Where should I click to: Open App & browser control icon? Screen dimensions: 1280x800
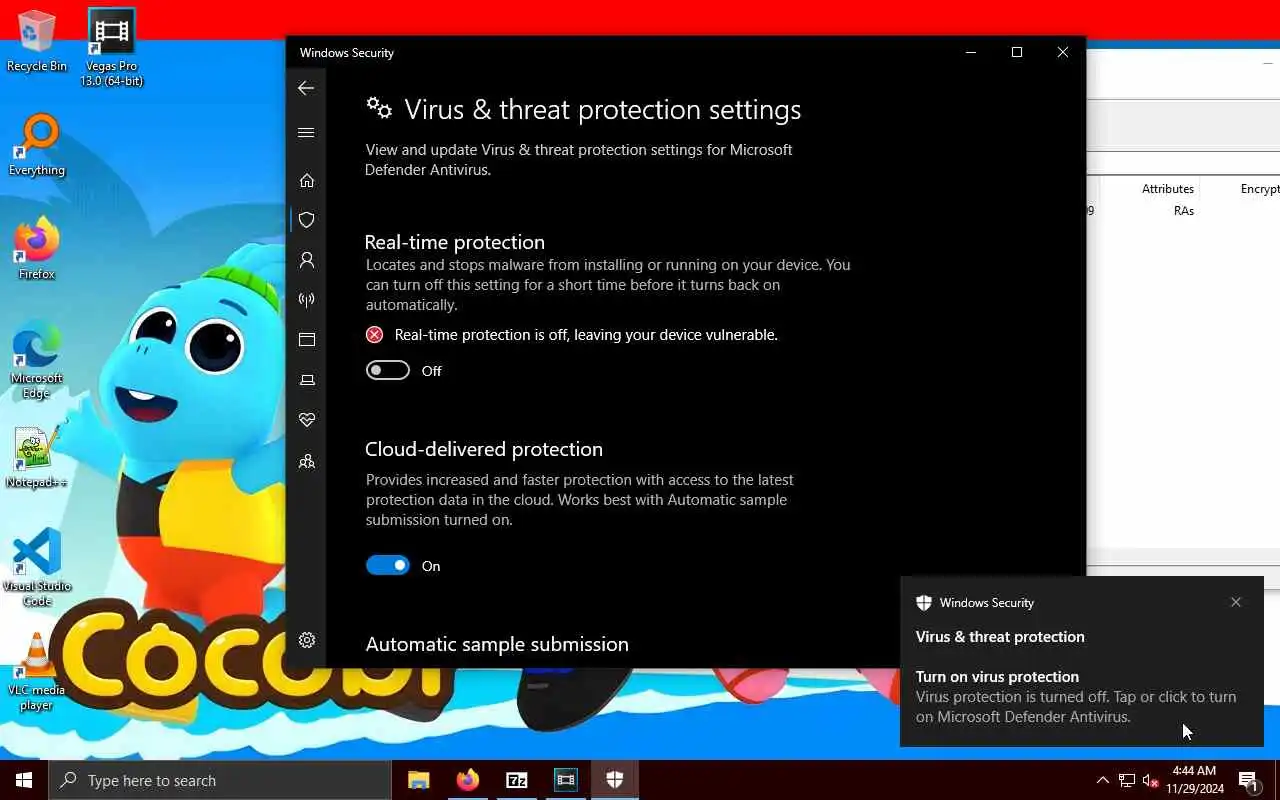[x=307, y=340]
